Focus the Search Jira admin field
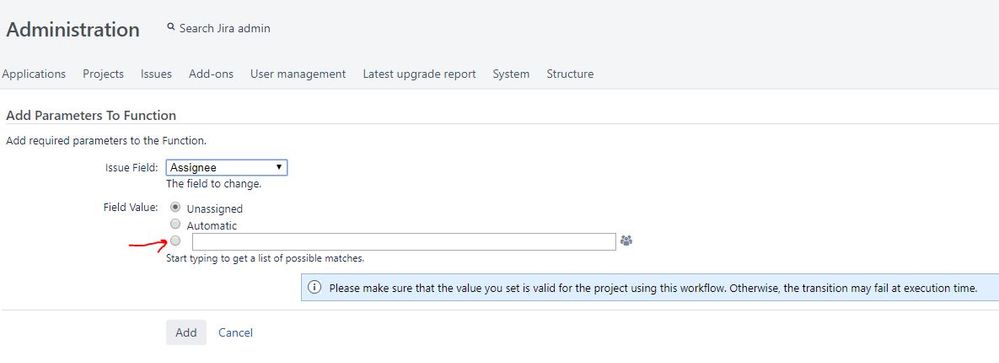999x363 pixels. [225, 28]
